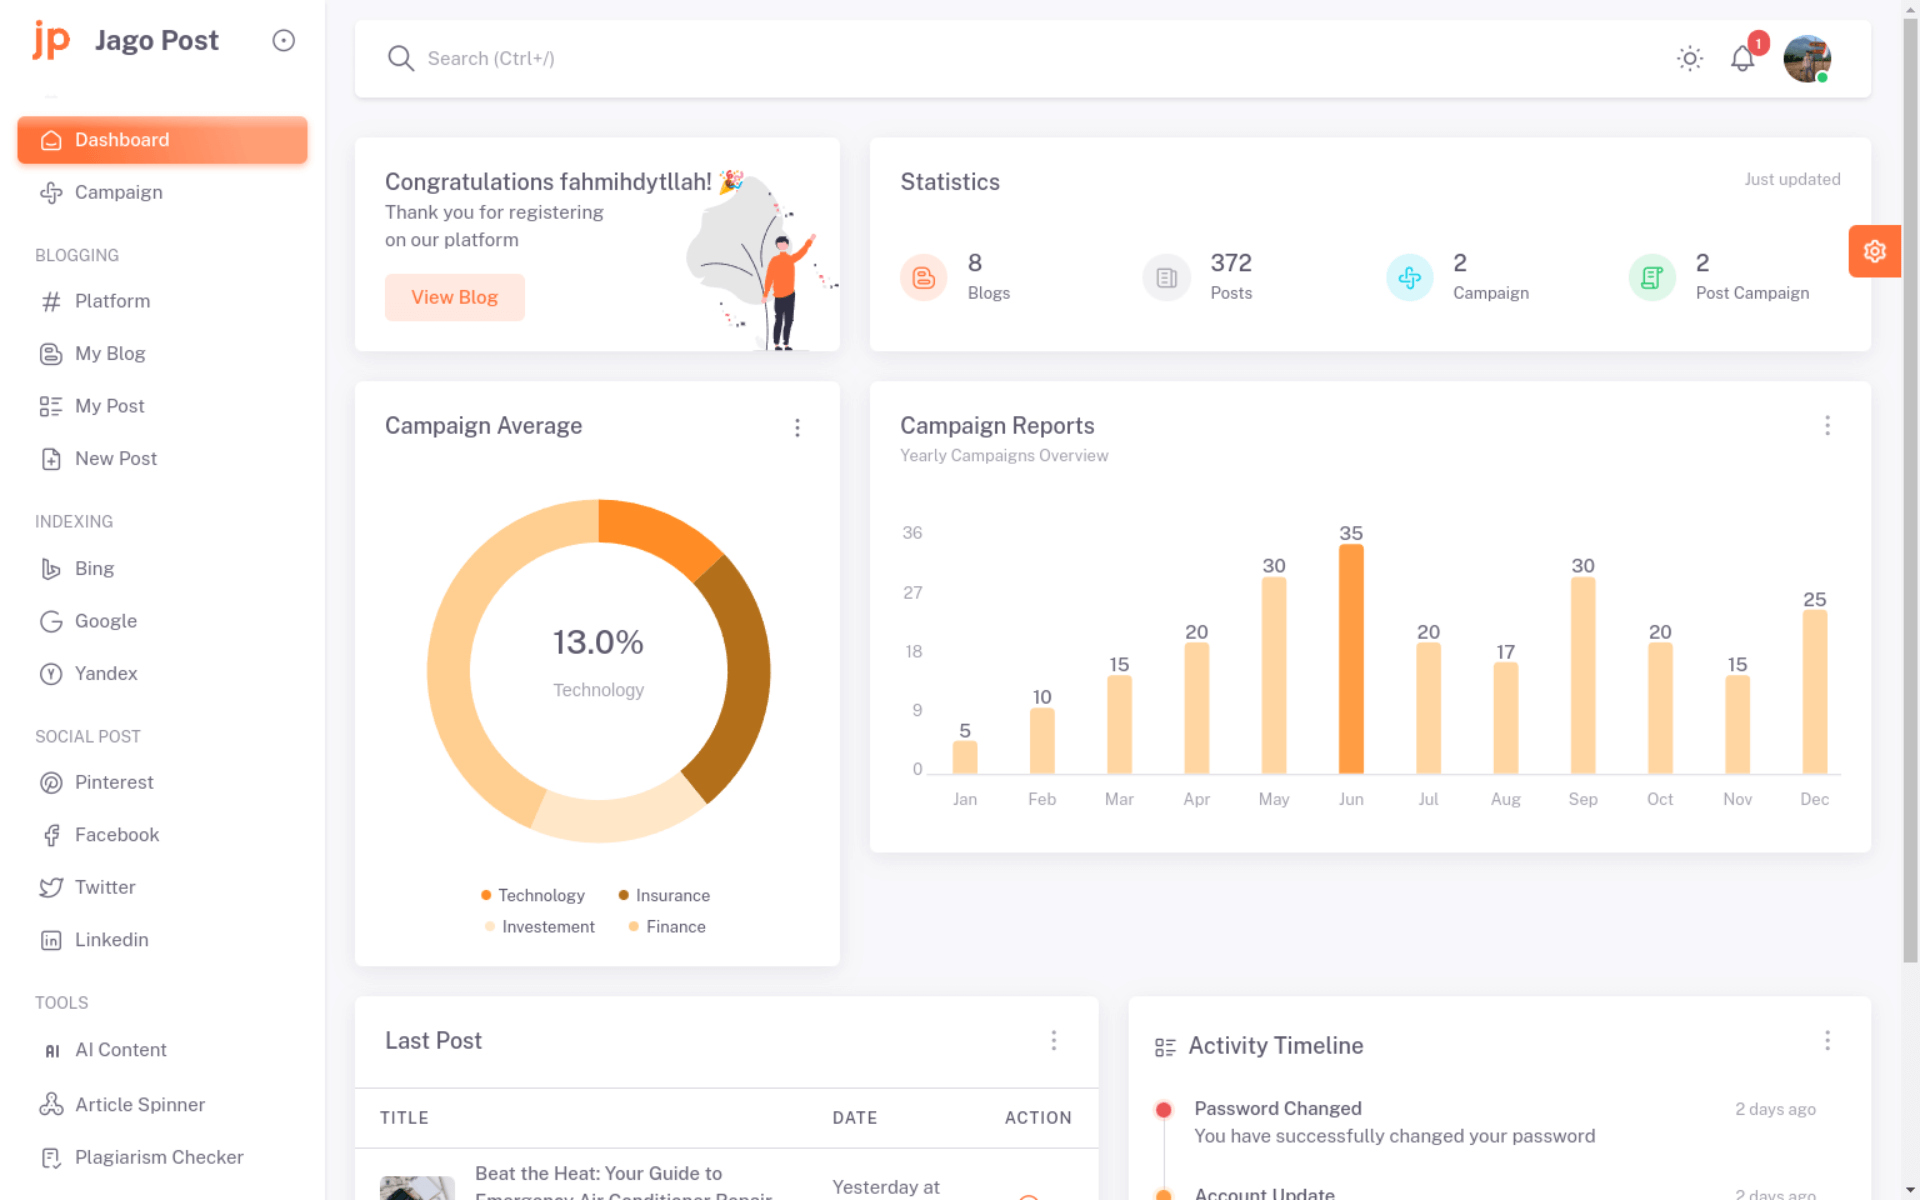Click the orange settings gear customizer
Viewport: 1920px width, 1200px height.
tap(1874, 251)
